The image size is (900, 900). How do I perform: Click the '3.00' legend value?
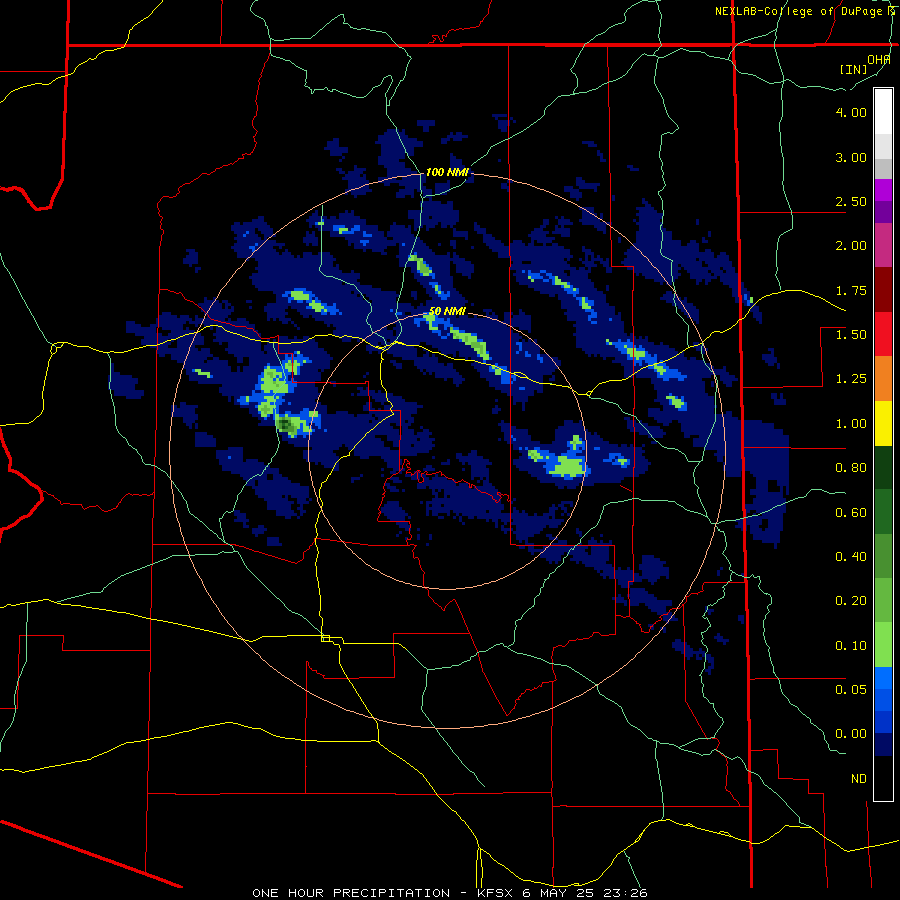point(851,157)
